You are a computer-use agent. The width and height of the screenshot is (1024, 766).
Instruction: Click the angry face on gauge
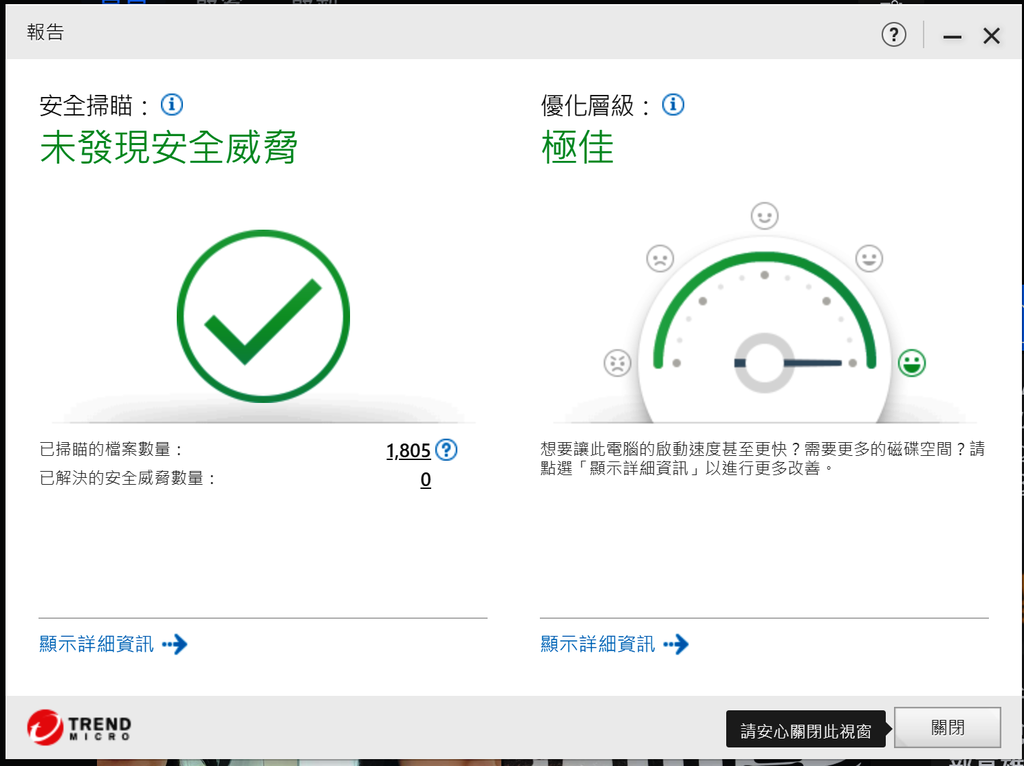[617, 363]
